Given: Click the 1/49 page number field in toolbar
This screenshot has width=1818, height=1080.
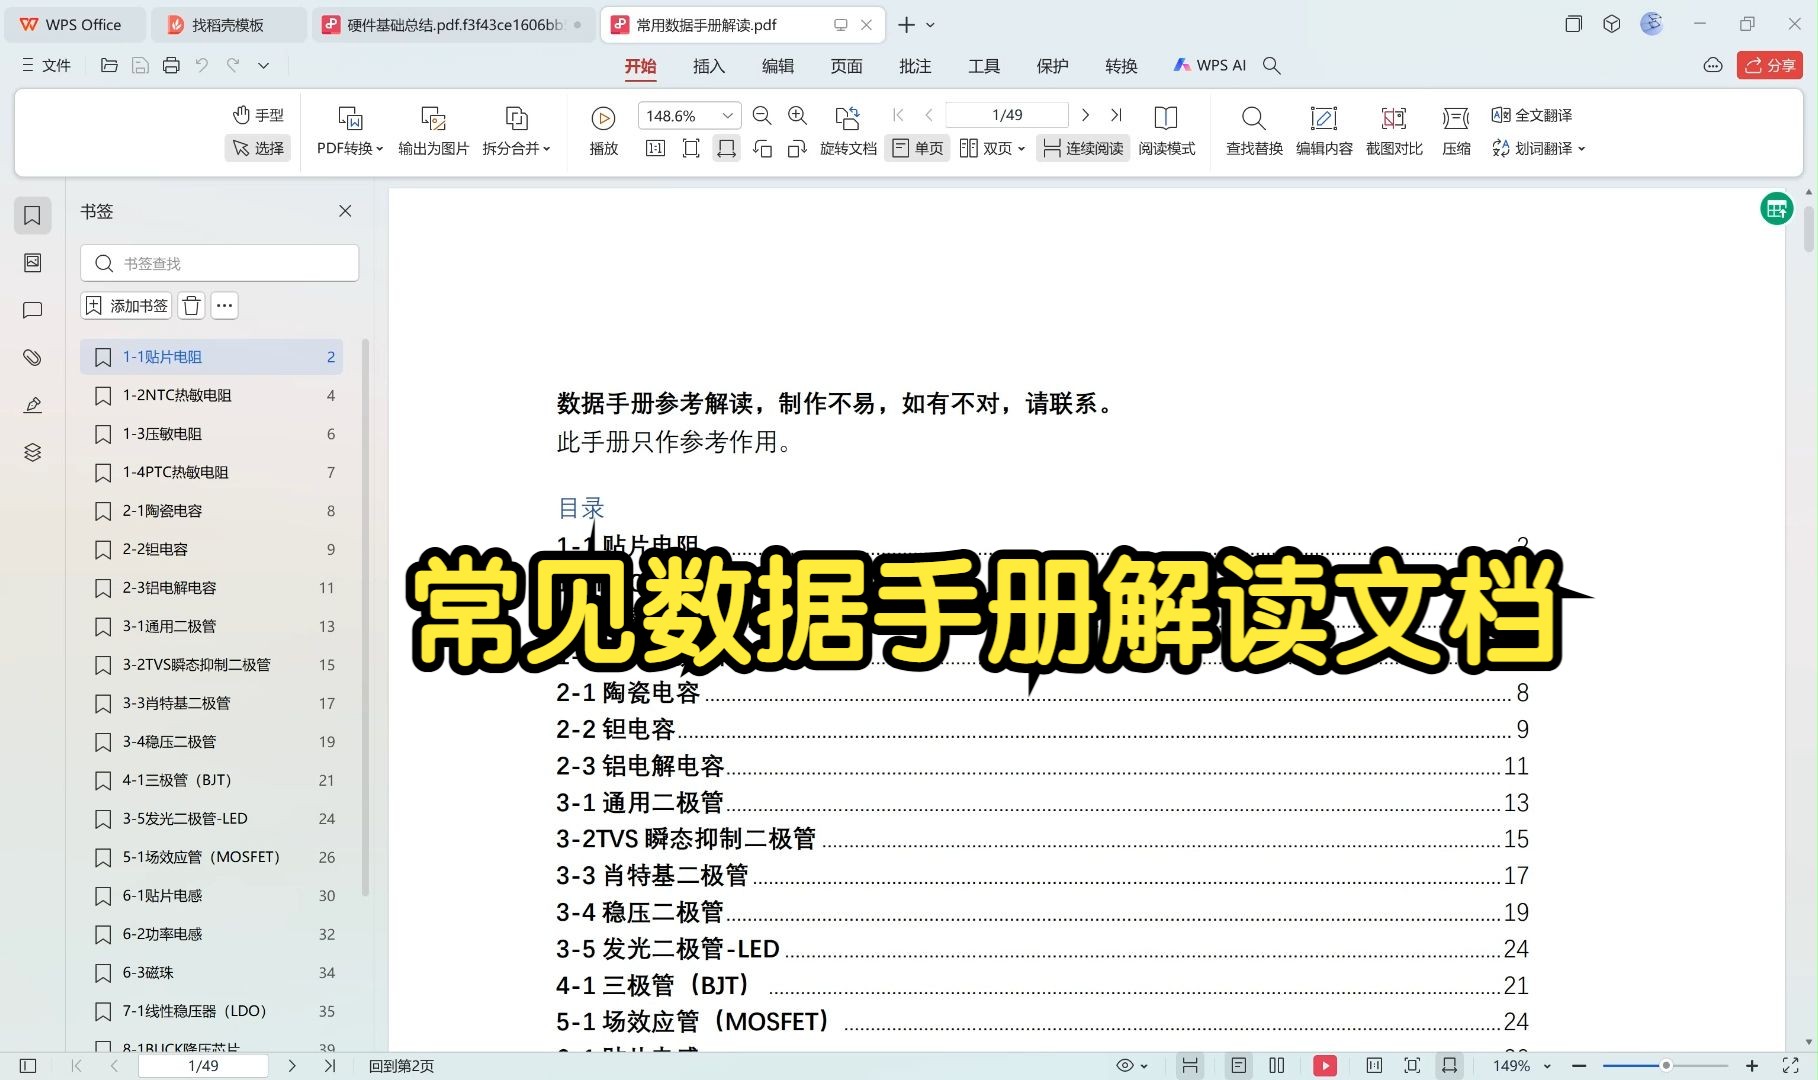Looking at the screenshot, I should click(x=1007, y=115).
